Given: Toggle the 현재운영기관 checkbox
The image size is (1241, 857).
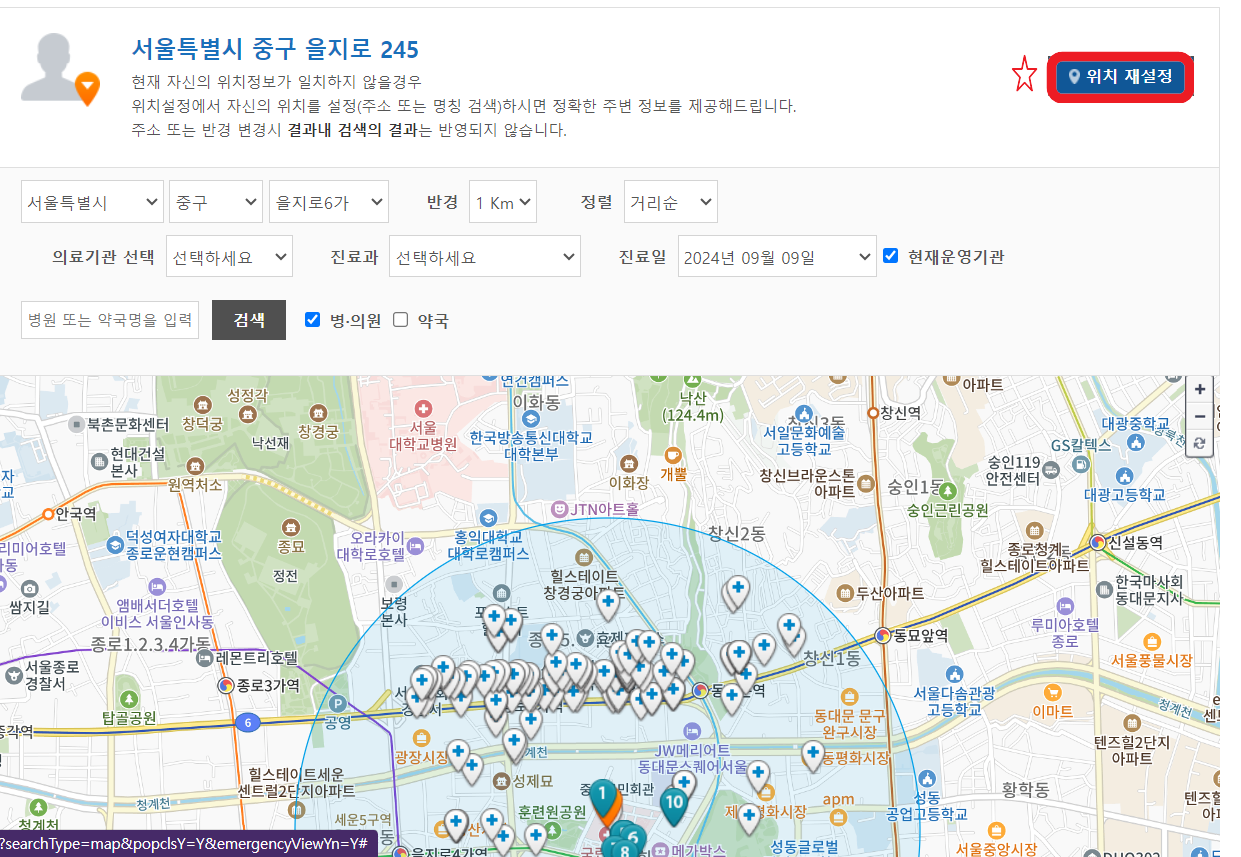Looking at the screenshot, I should click(x=891, y=256).
